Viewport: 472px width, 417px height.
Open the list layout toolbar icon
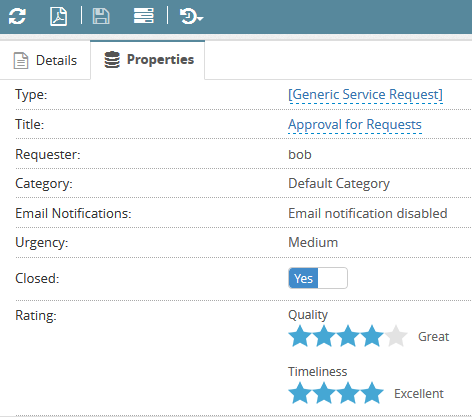pos(144,16)
